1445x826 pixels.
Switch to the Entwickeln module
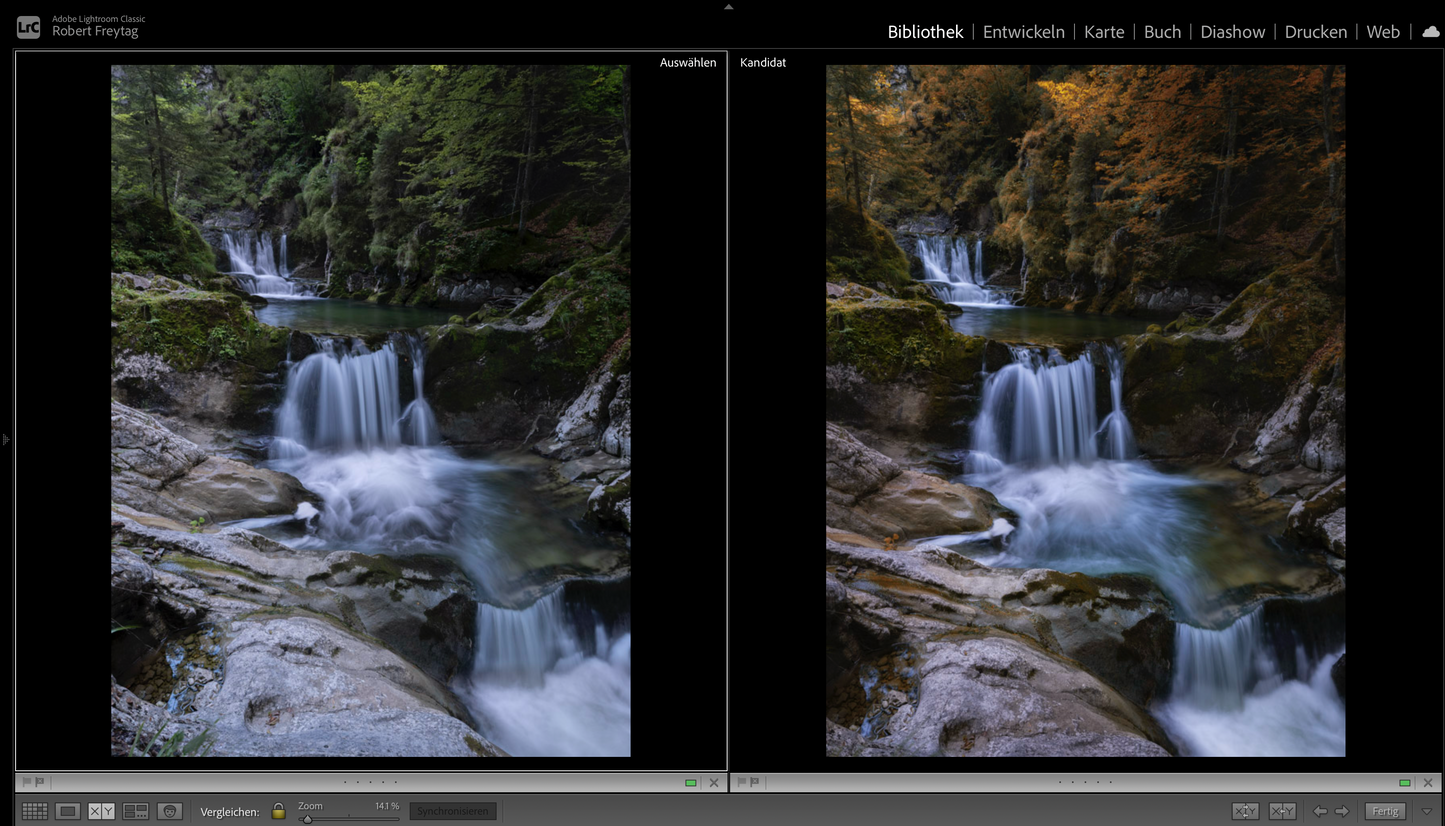[x=1023, y=31]
